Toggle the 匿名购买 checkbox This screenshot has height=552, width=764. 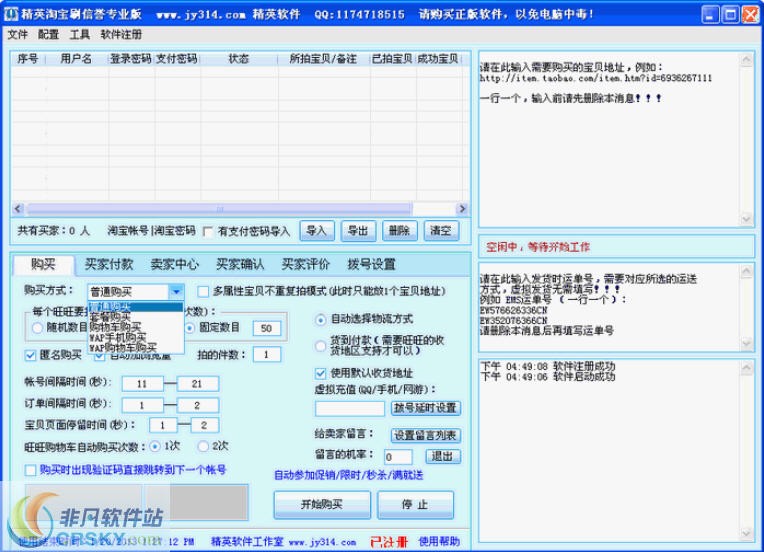(x=30, y=355)
